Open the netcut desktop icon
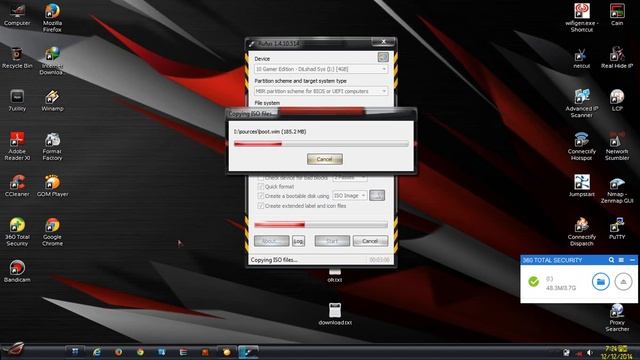640x360 pixels. (582, 58)
